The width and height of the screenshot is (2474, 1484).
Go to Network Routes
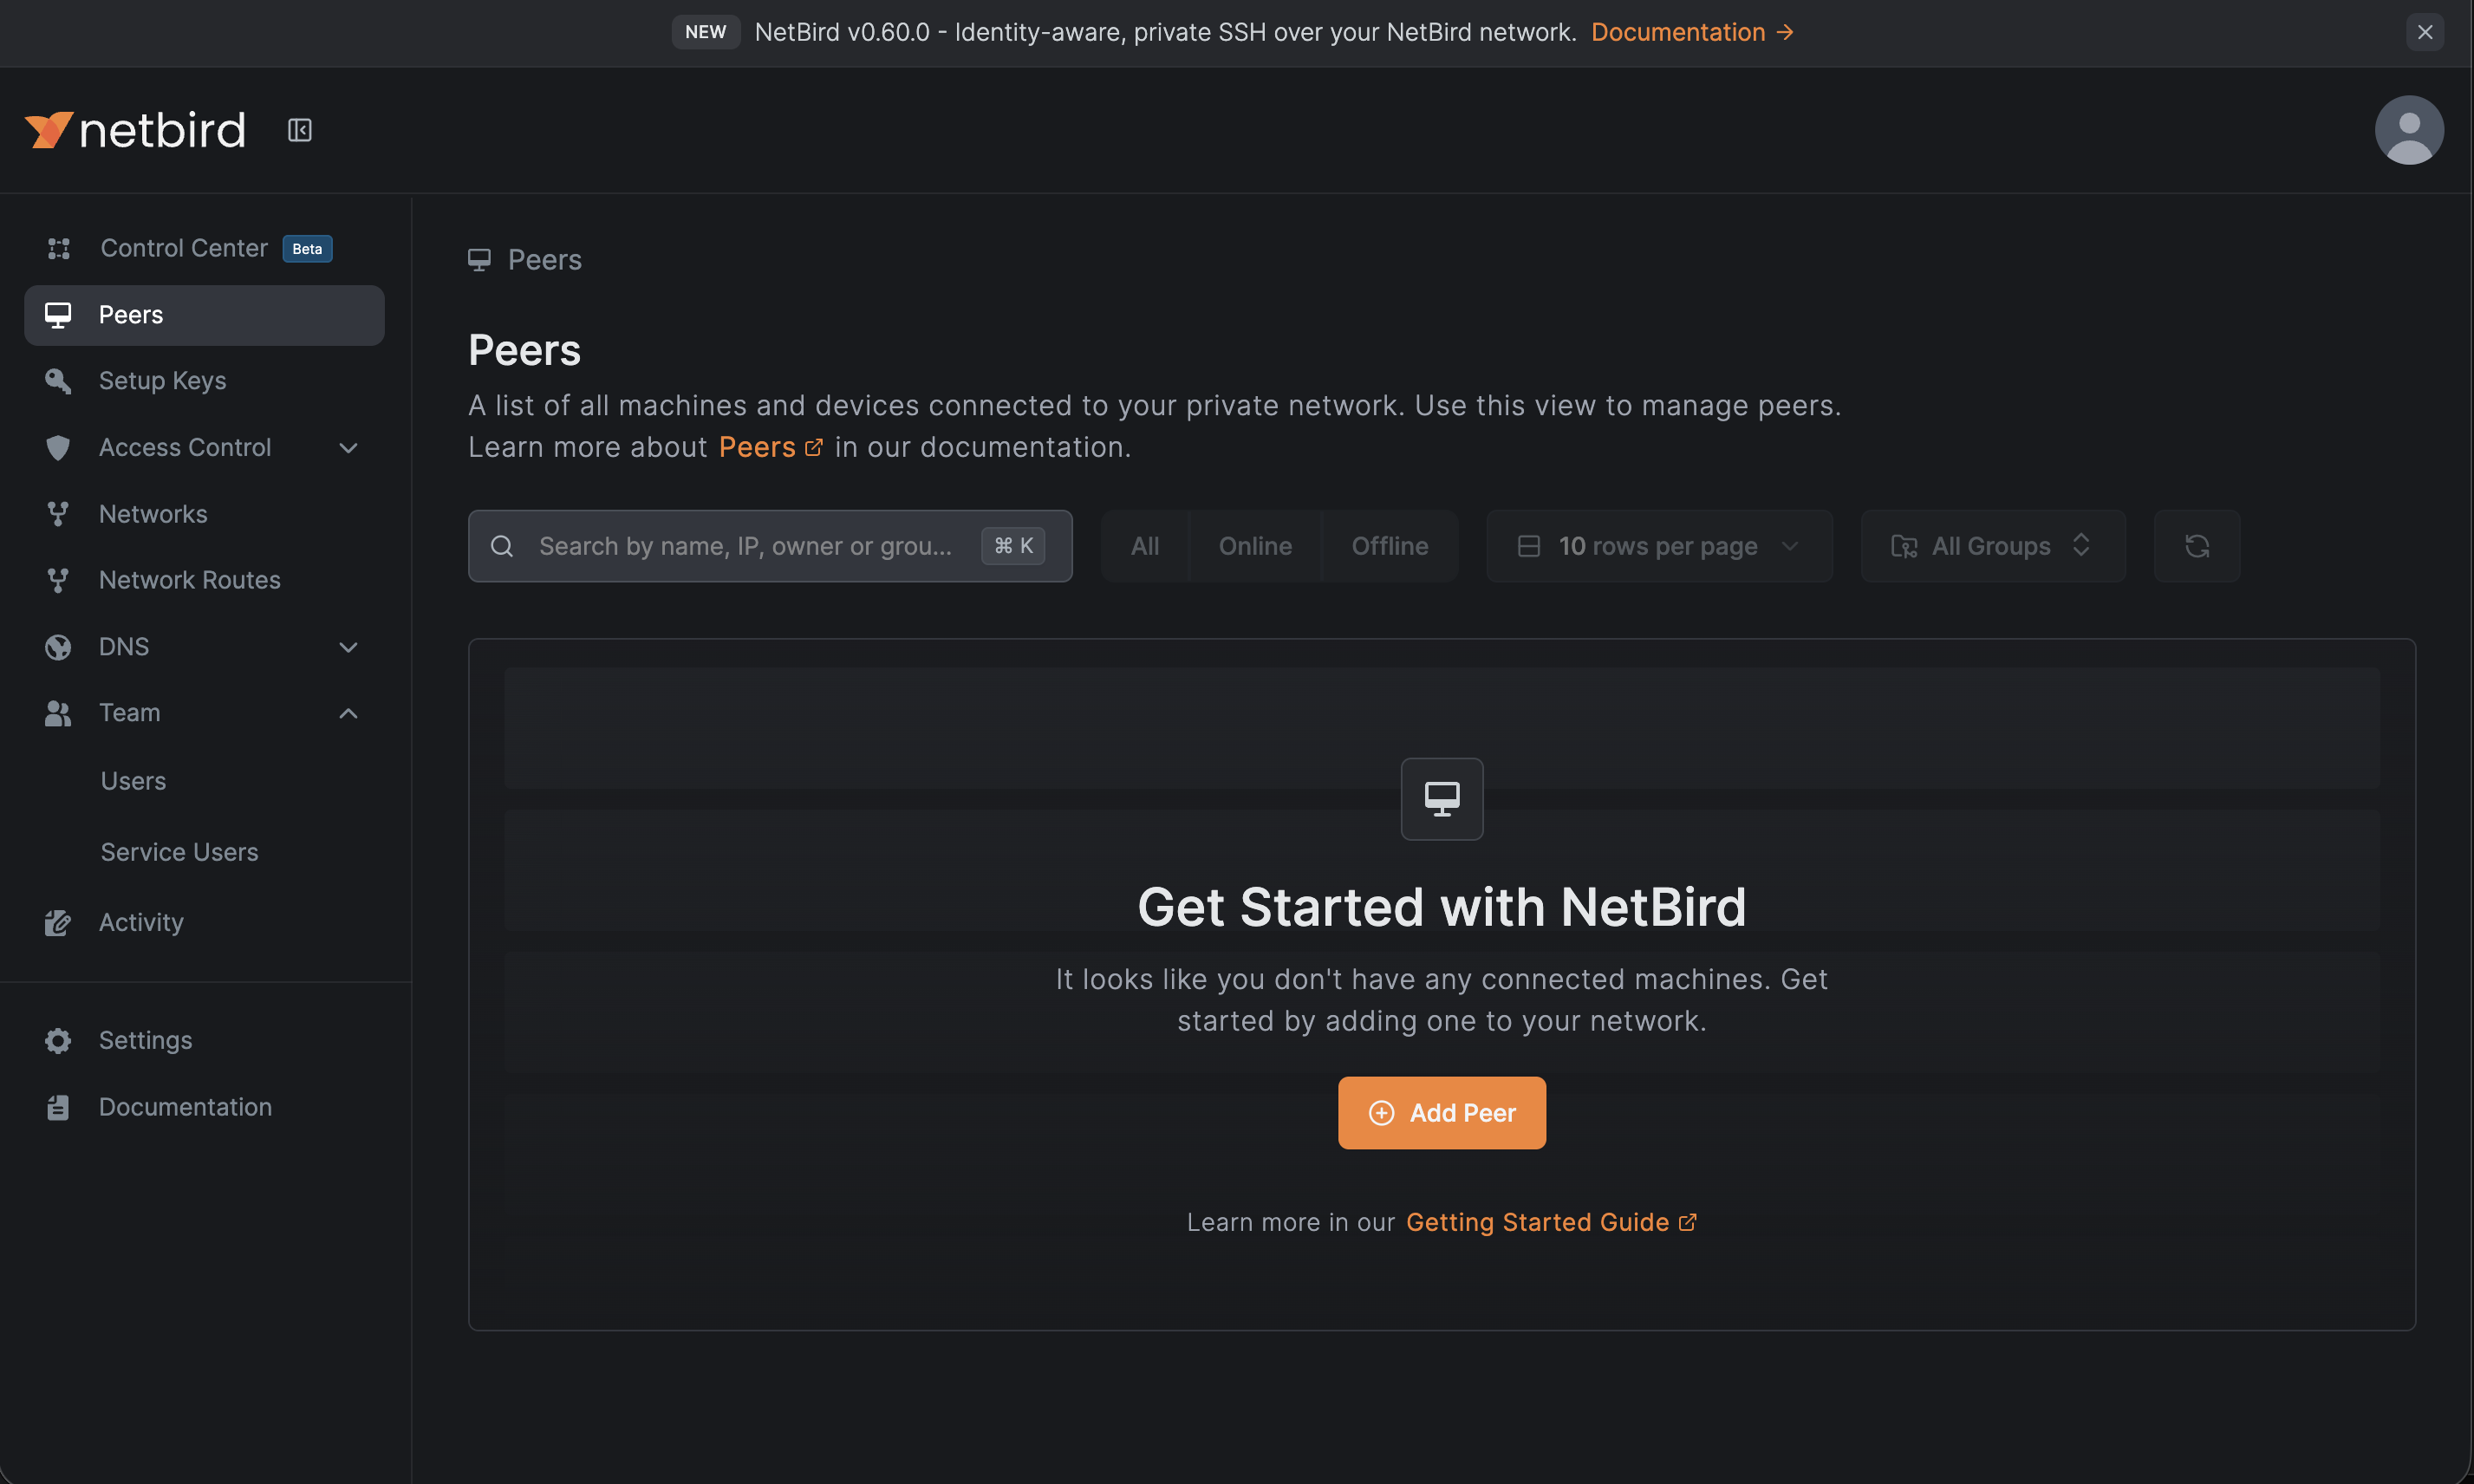coord(189,579)
